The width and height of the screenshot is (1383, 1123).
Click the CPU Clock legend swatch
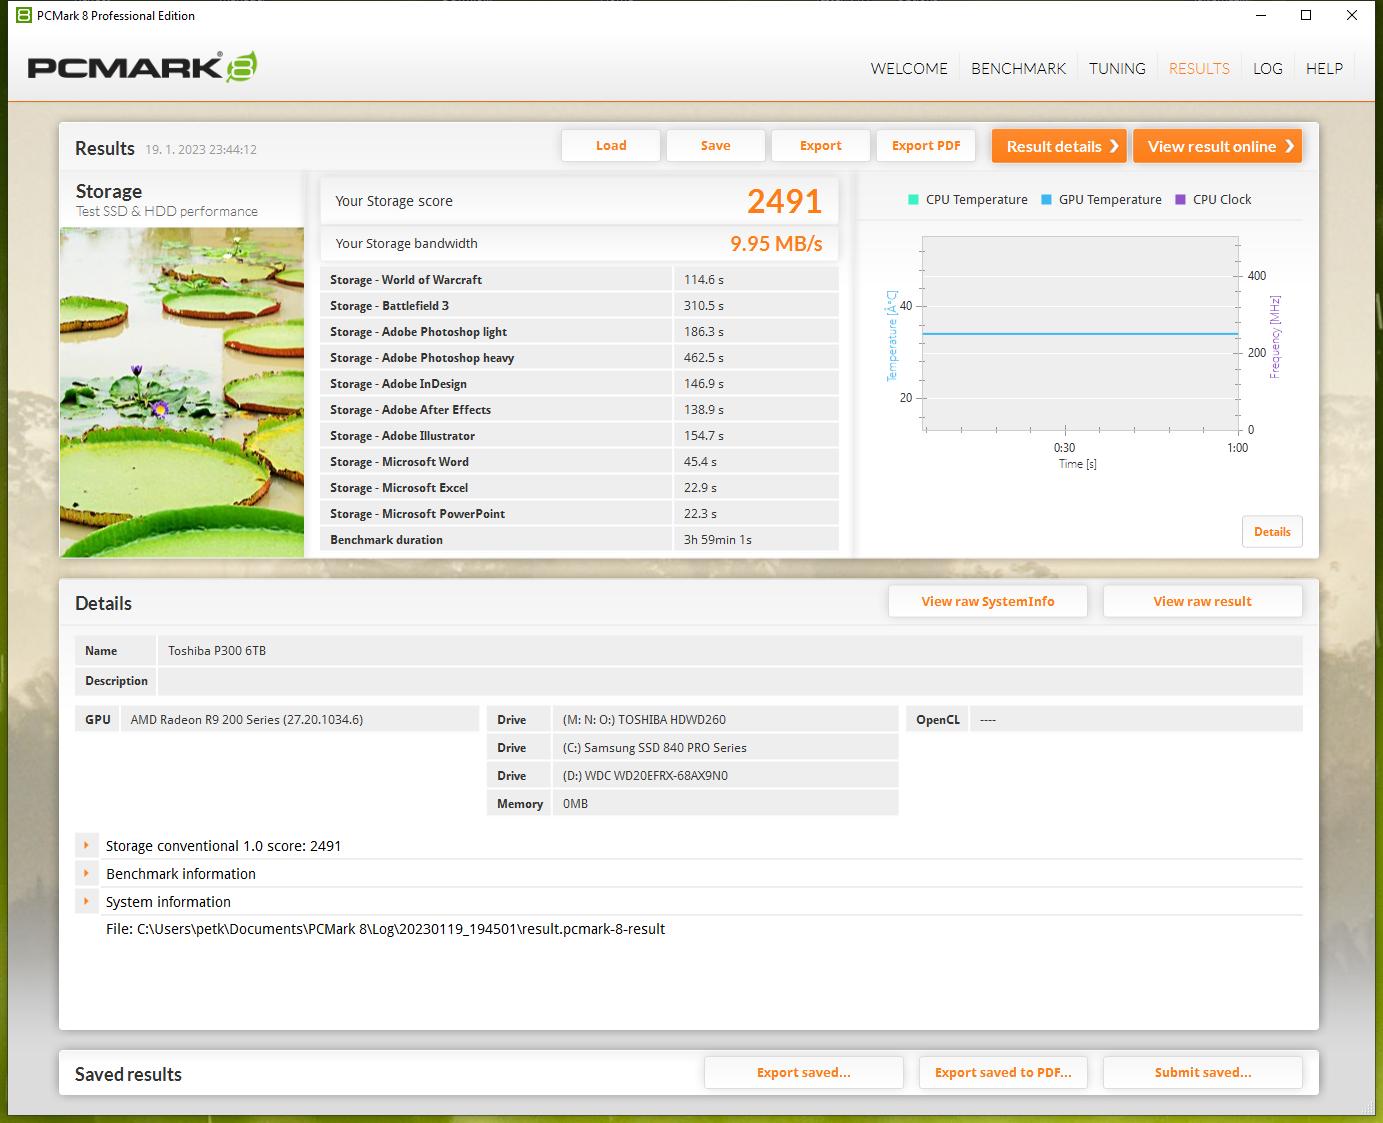(1180, 199)
